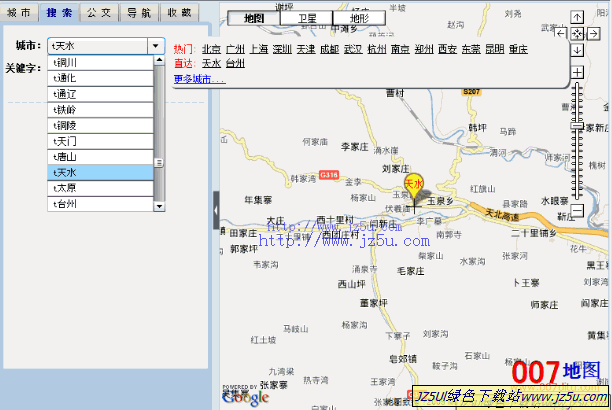Select t太原 from the city list

(101, 188)
